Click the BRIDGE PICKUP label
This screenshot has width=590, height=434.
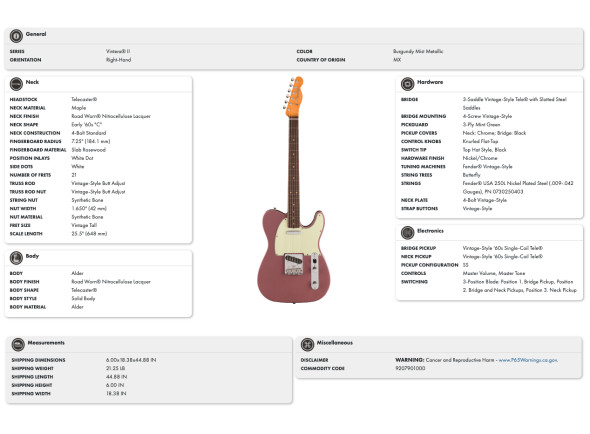418,248
